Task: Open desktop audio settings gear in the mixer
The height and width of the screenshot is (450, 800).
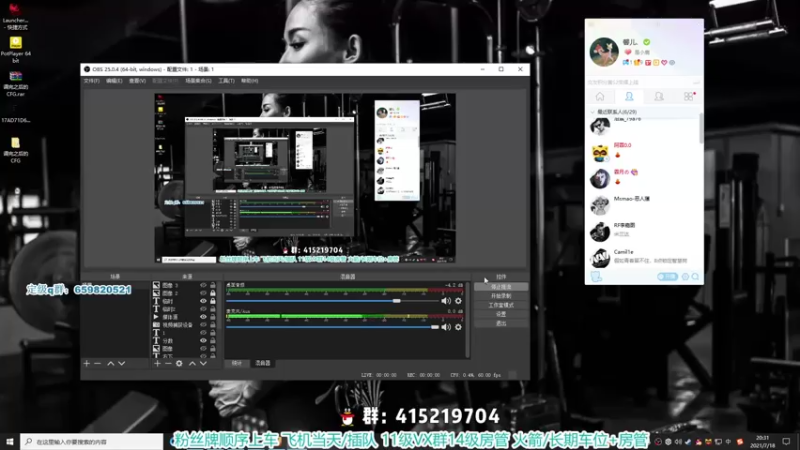Action: point(458,301)
